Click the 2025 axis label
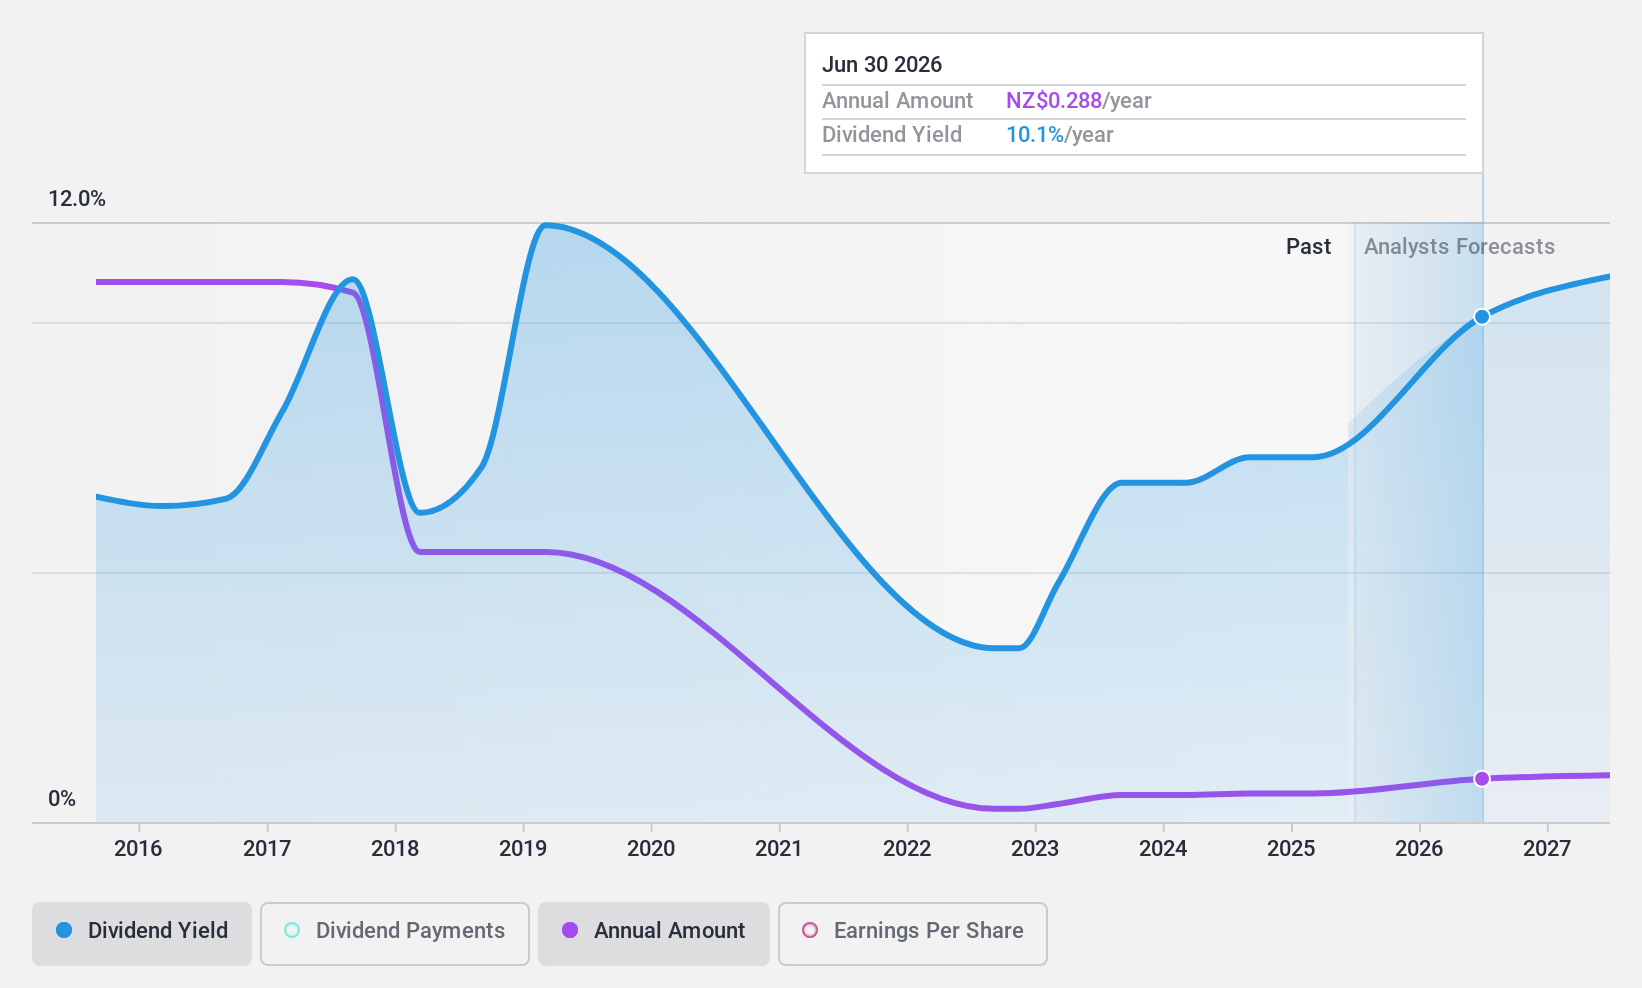The image size is (1642, 988). pyautogui.click(x=1291, y=849)
